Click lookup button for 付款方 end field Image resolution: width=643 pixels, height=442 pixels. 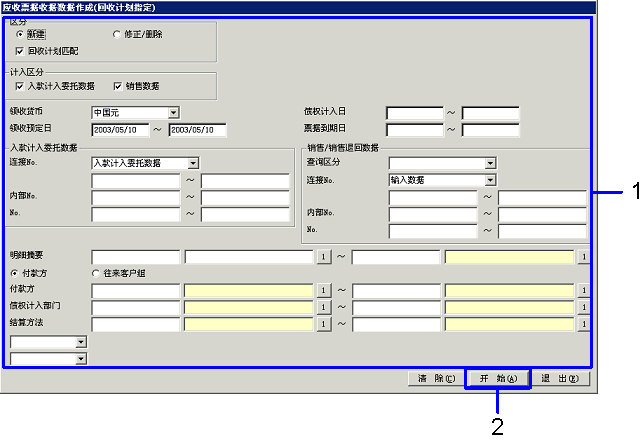point(583,290)
